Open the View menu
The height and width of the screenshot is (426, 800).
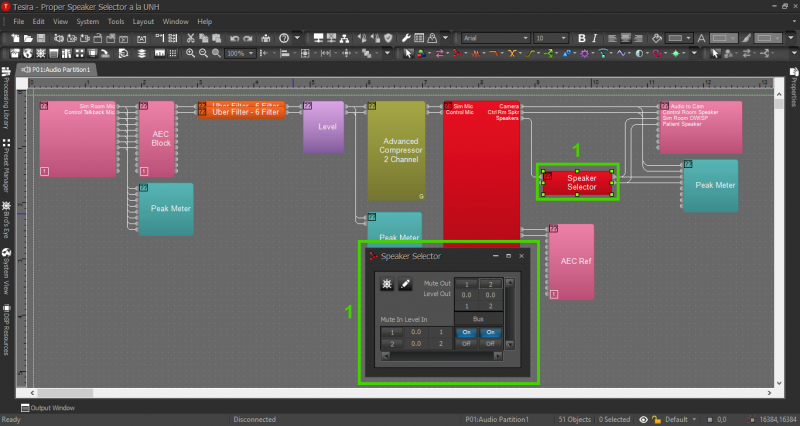[x=60, y=21]
